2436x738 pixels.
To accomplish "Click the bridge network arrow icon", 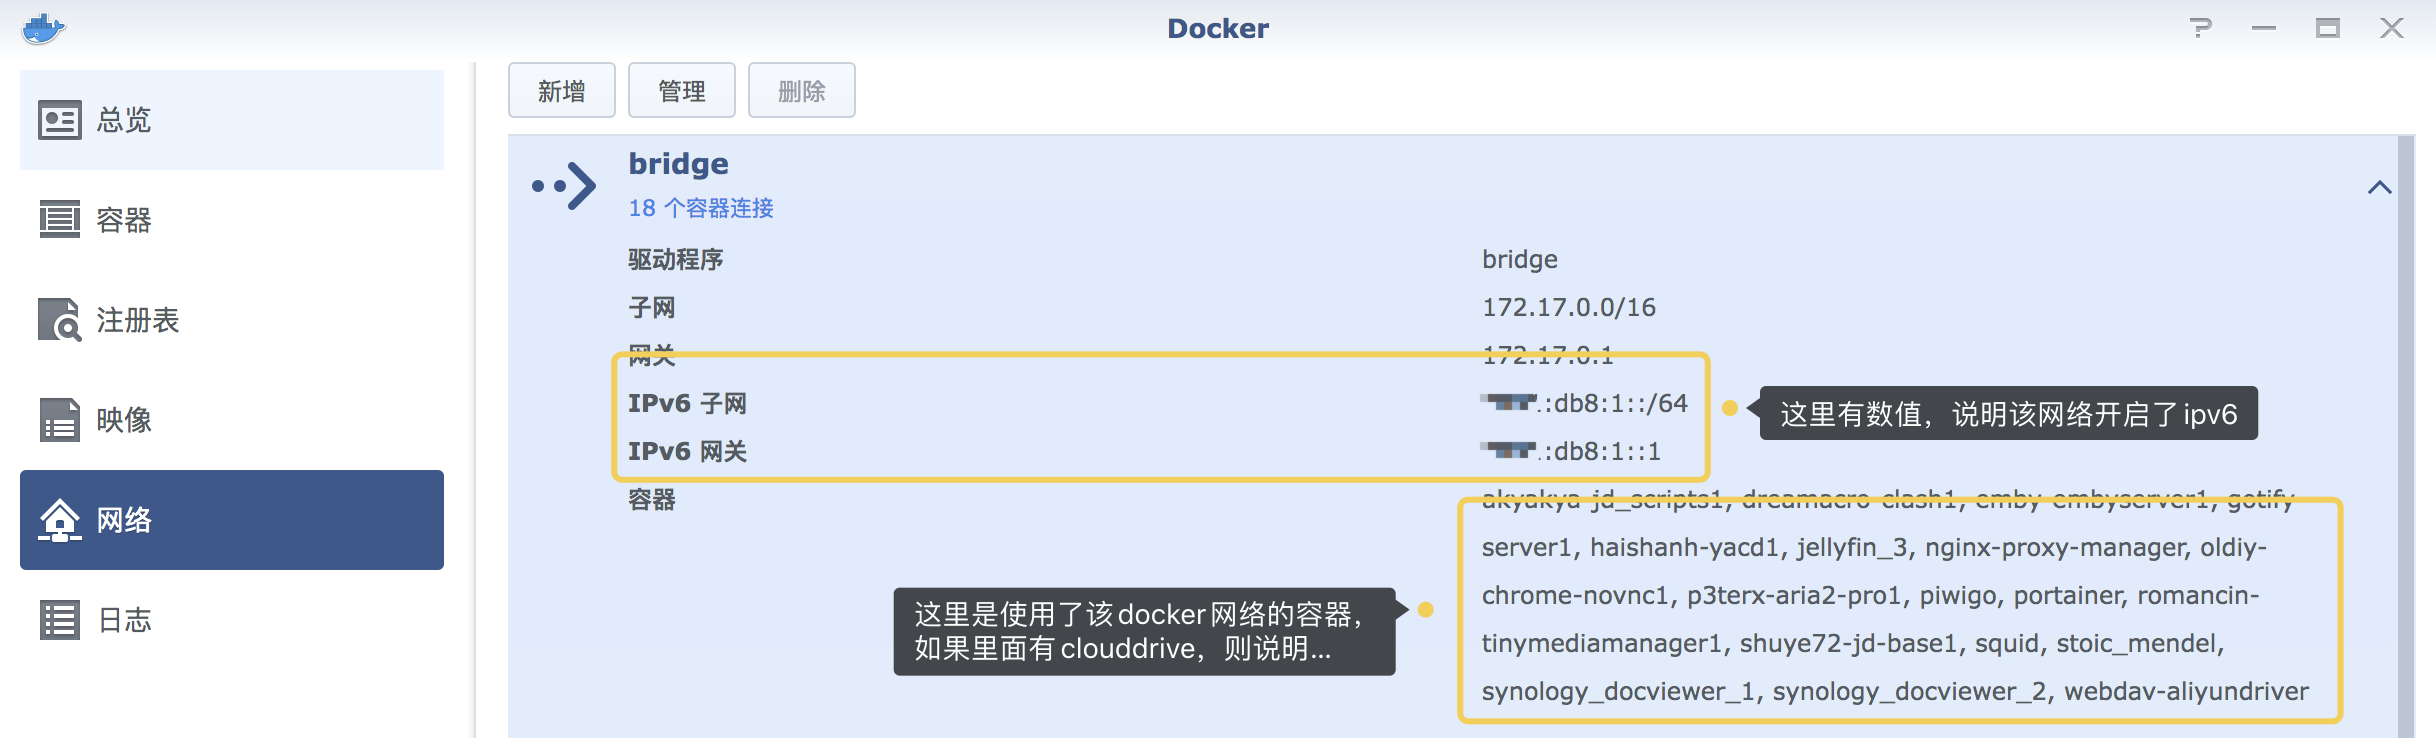I will (x=566, y=186).
